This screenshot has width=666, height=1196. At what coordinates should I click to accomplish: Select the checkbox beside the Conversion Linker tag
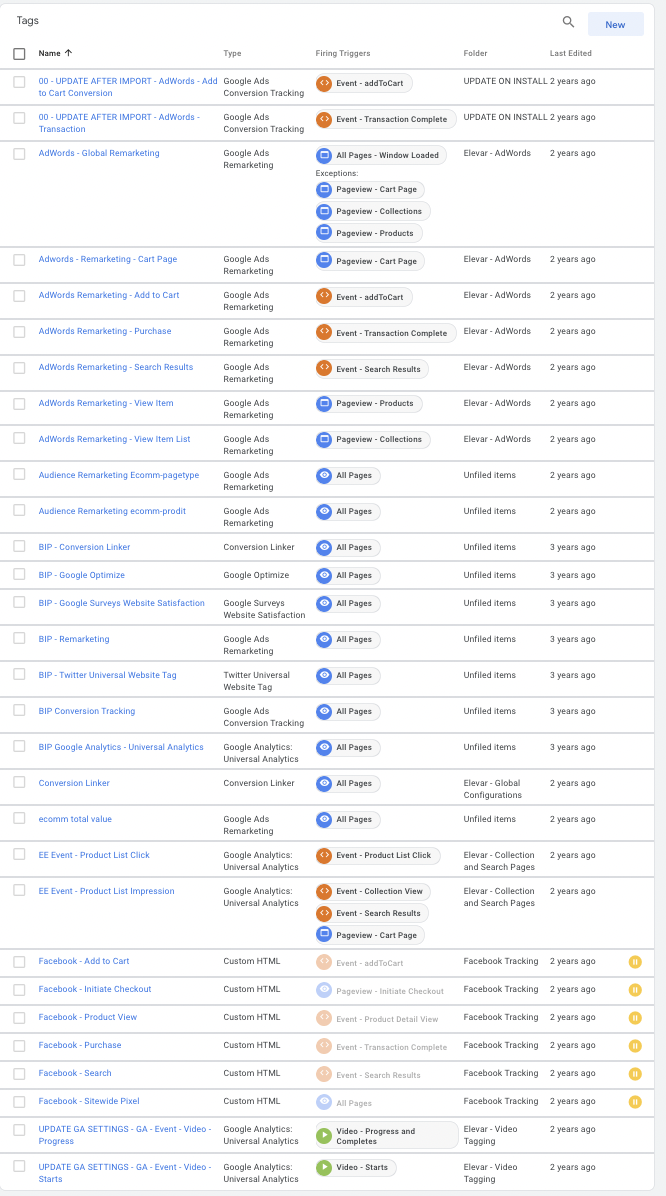click(x=20, y=783)
